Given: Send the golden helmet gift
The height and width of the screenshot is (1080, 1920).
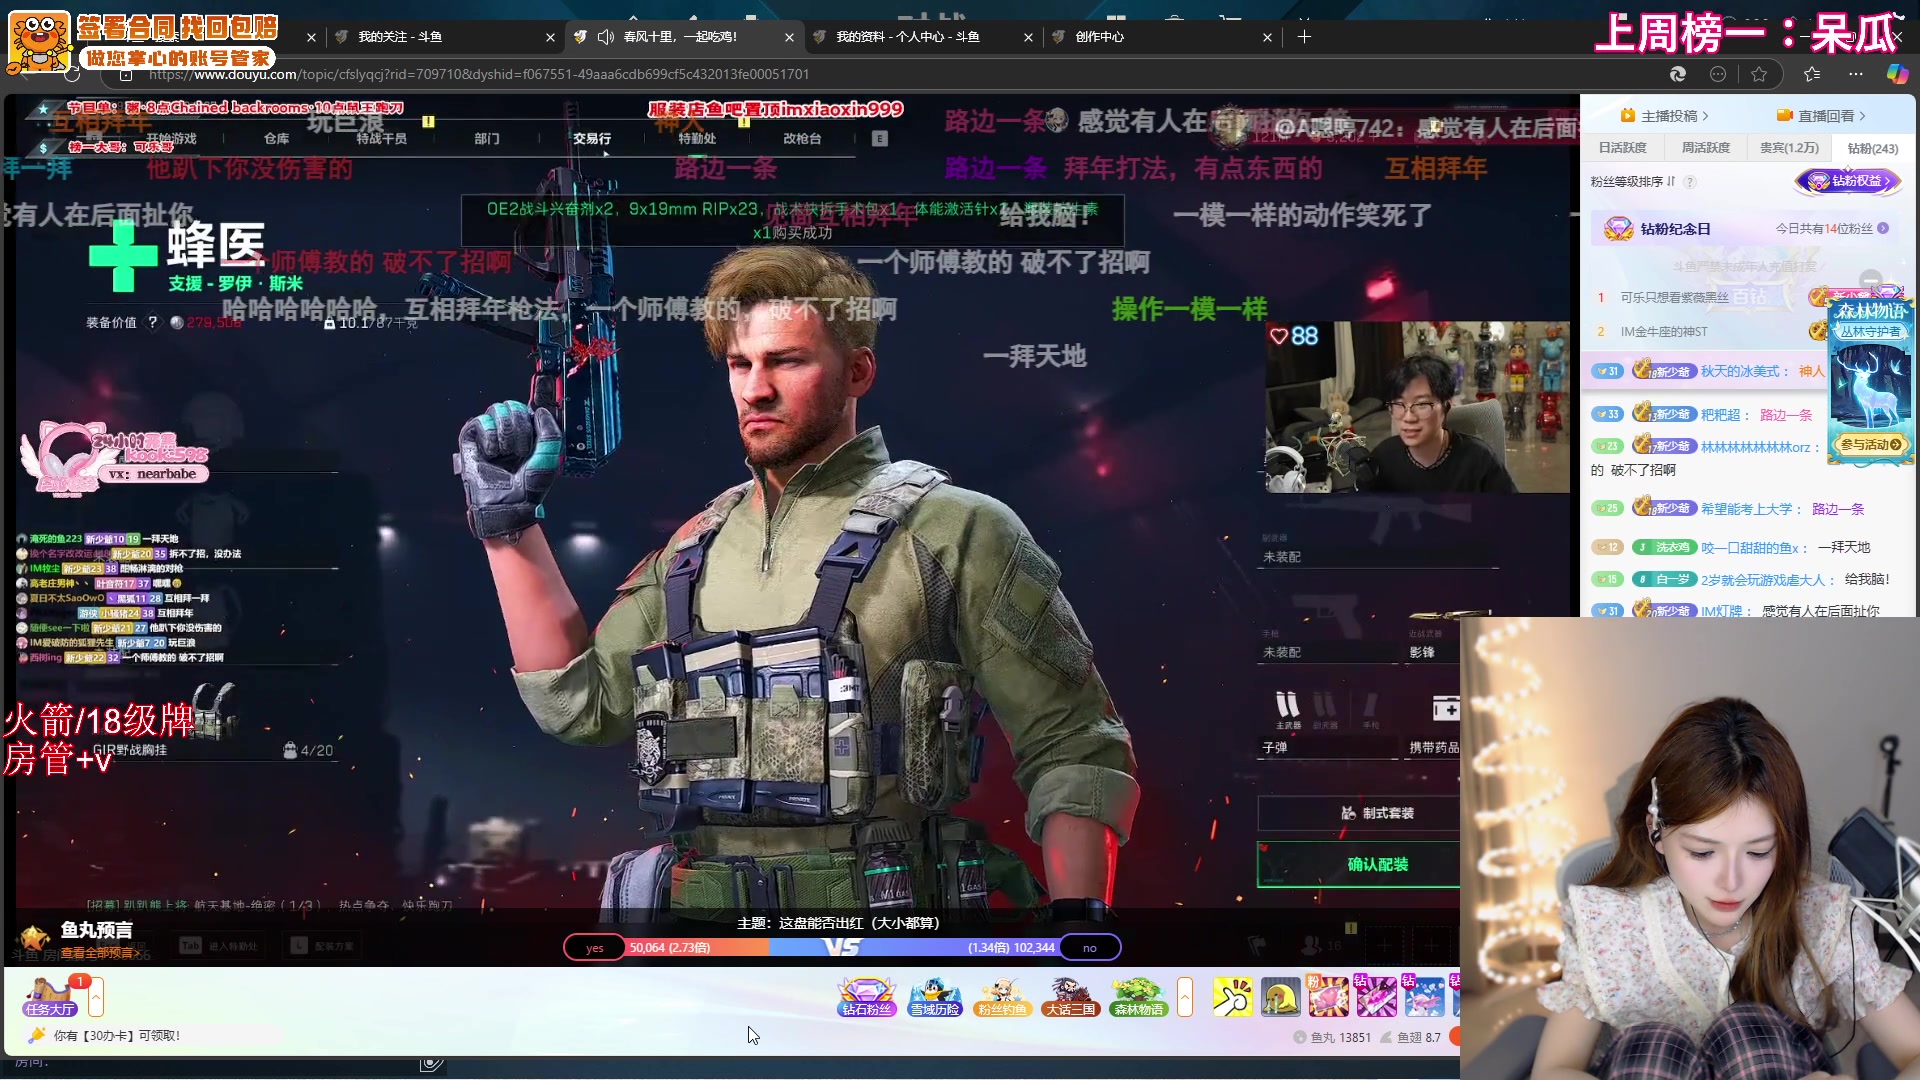Looking at the screenshot, I should (x=1280, y=997).
